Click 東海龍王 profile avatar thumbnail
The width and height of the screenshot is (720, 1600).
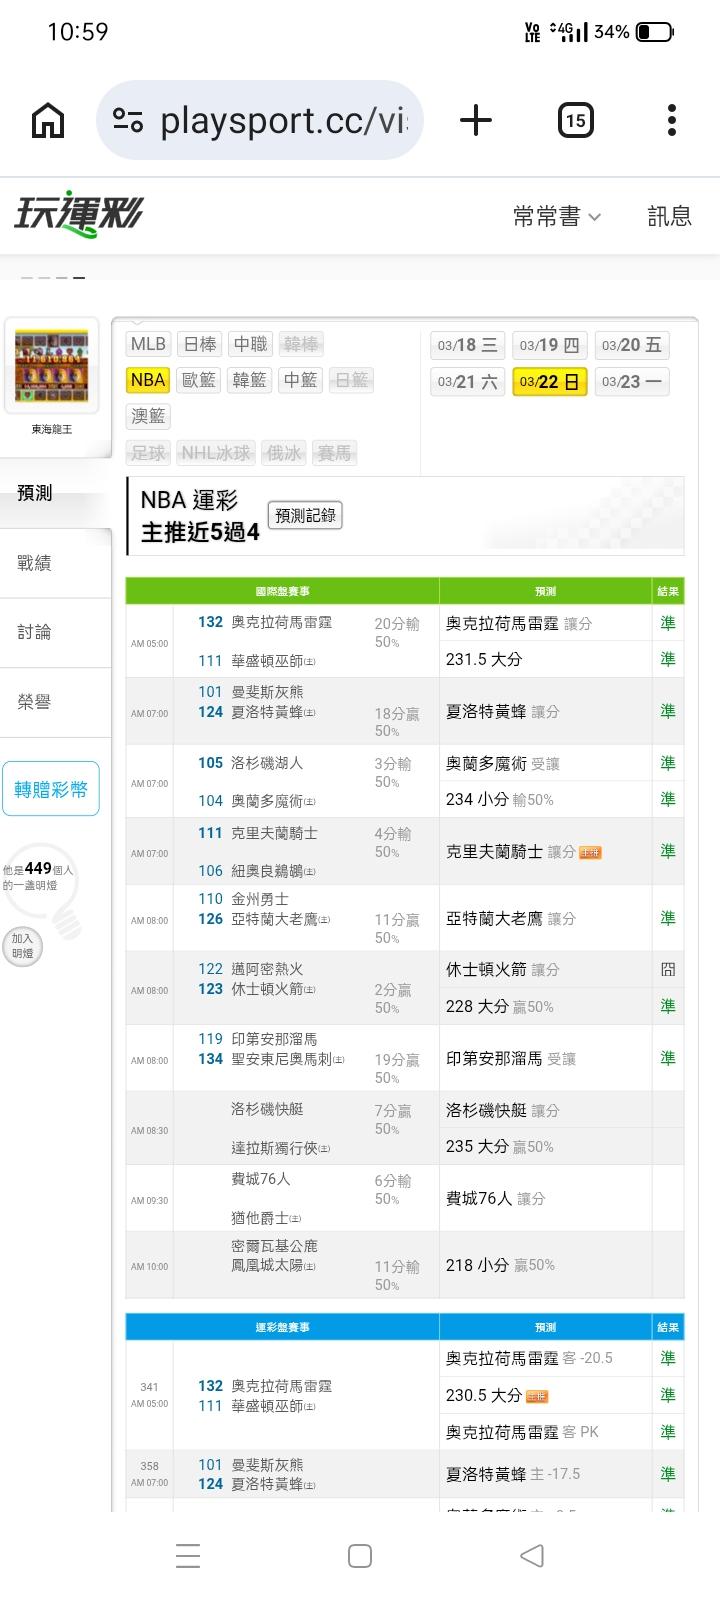point(52,366)
